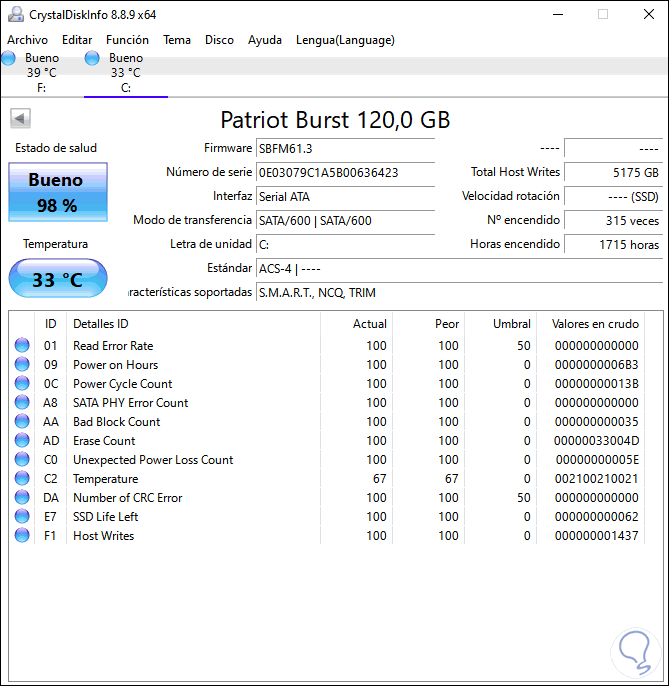Screen dimensions: 669x686
Task: Select the Unexpected Power Loss Count text
Action: point(153,460)
